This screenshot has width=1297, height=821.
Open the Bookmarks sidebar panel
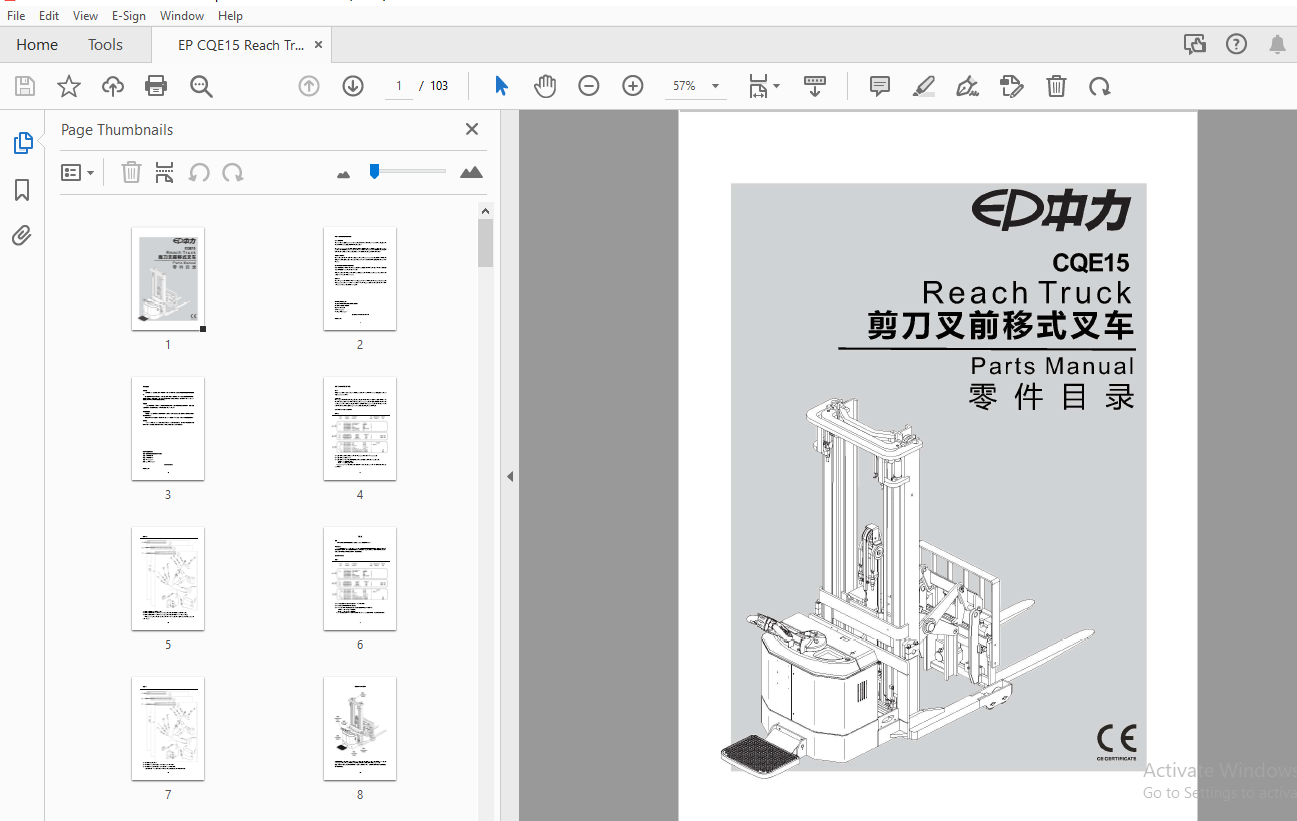pyautogui.click(x=22, y=190)
